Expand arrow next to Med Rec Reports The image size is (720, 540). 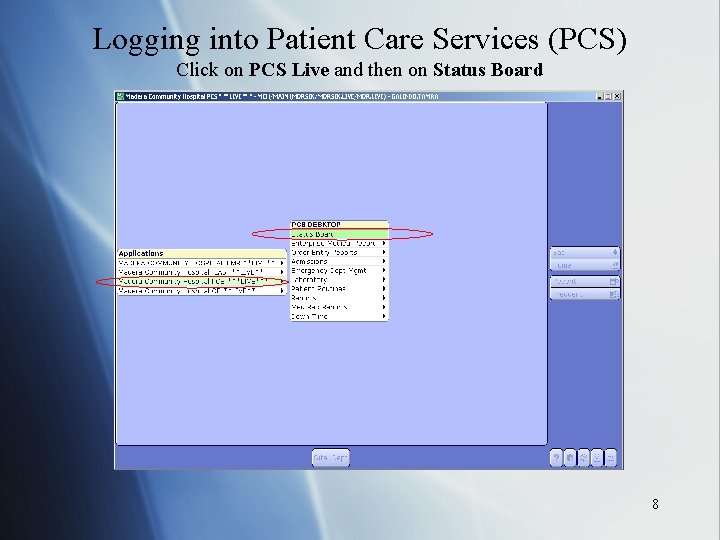coord(384,307)
